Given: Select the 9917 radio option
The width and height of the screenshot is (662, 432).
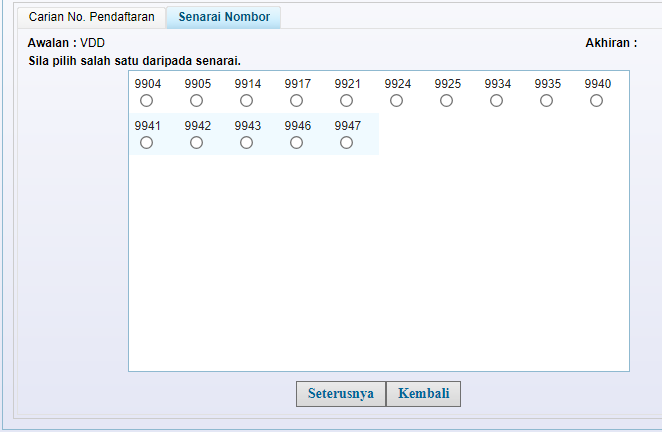Looking at the screenshot, I should (297, 101).
